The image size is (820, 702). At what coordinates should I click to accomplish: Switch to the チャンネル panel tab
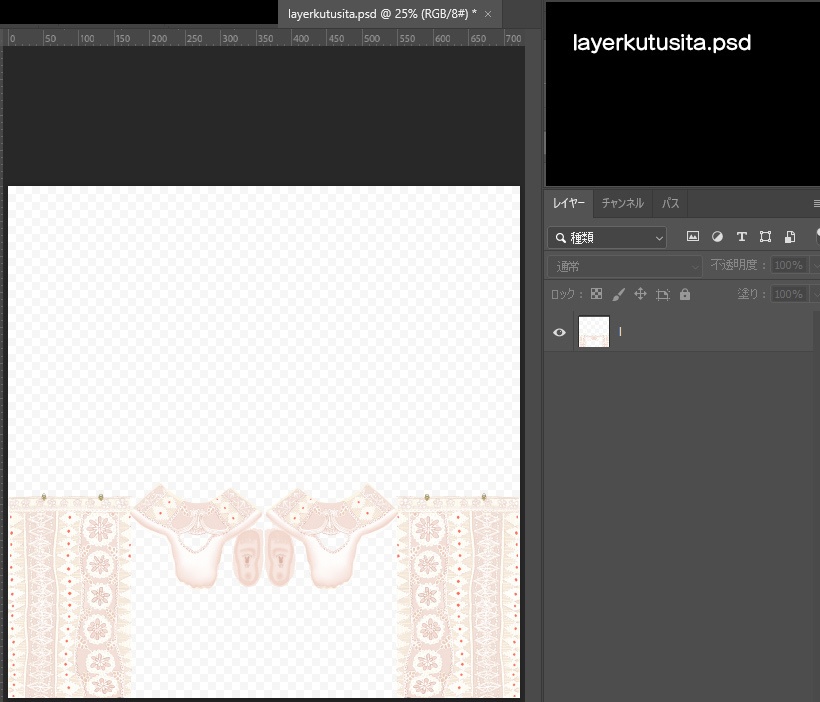[622, 203]
